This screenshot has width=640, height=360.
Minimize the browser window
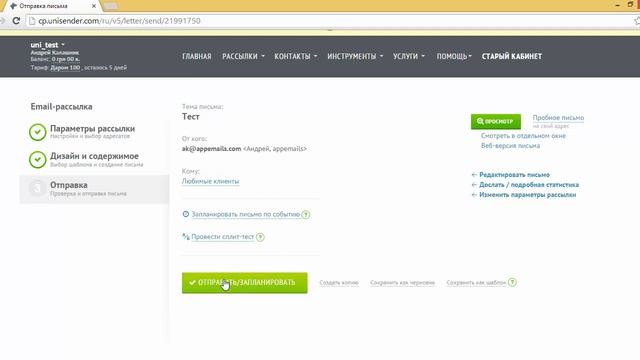click(618, 5)
